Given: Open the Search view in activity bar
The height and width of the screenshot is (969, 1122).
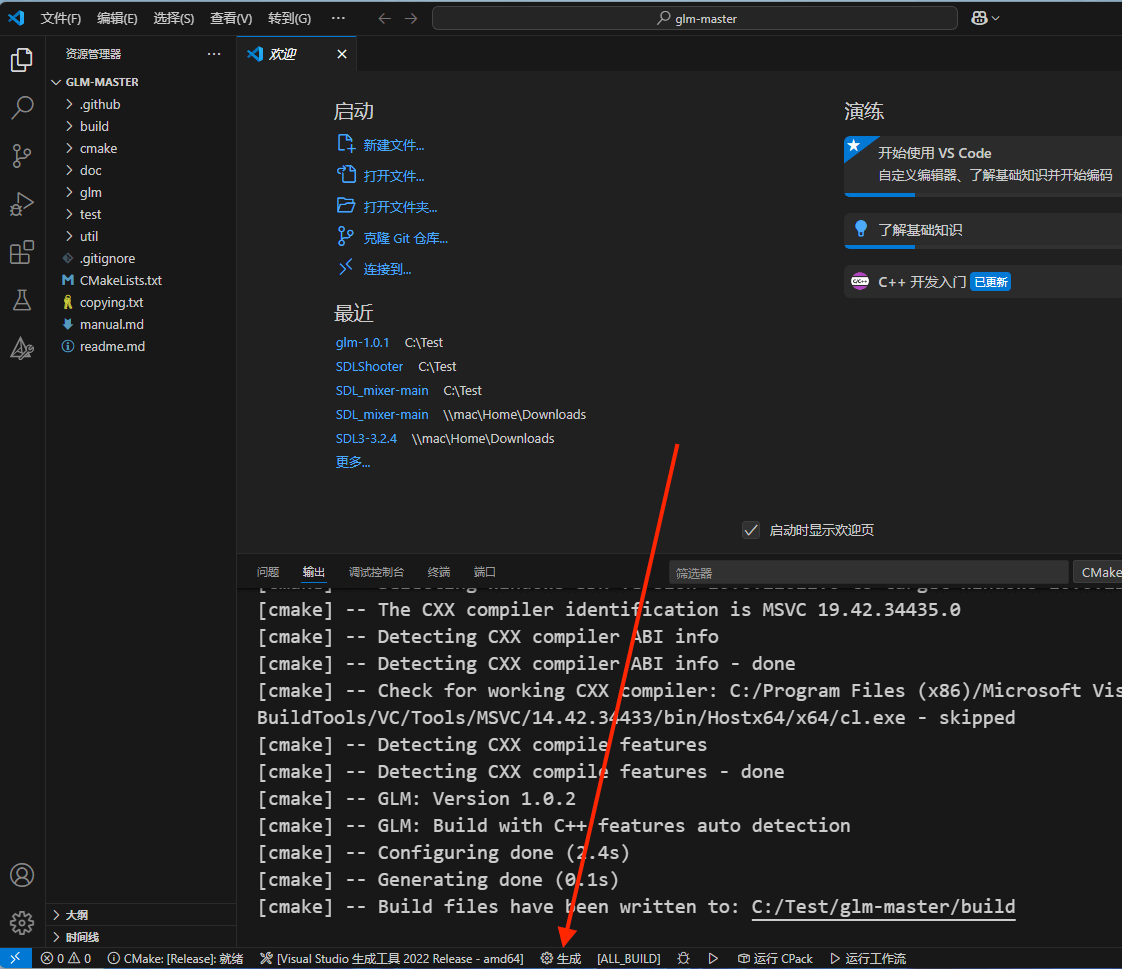Looking at the screenshot, I should [22, 108].
